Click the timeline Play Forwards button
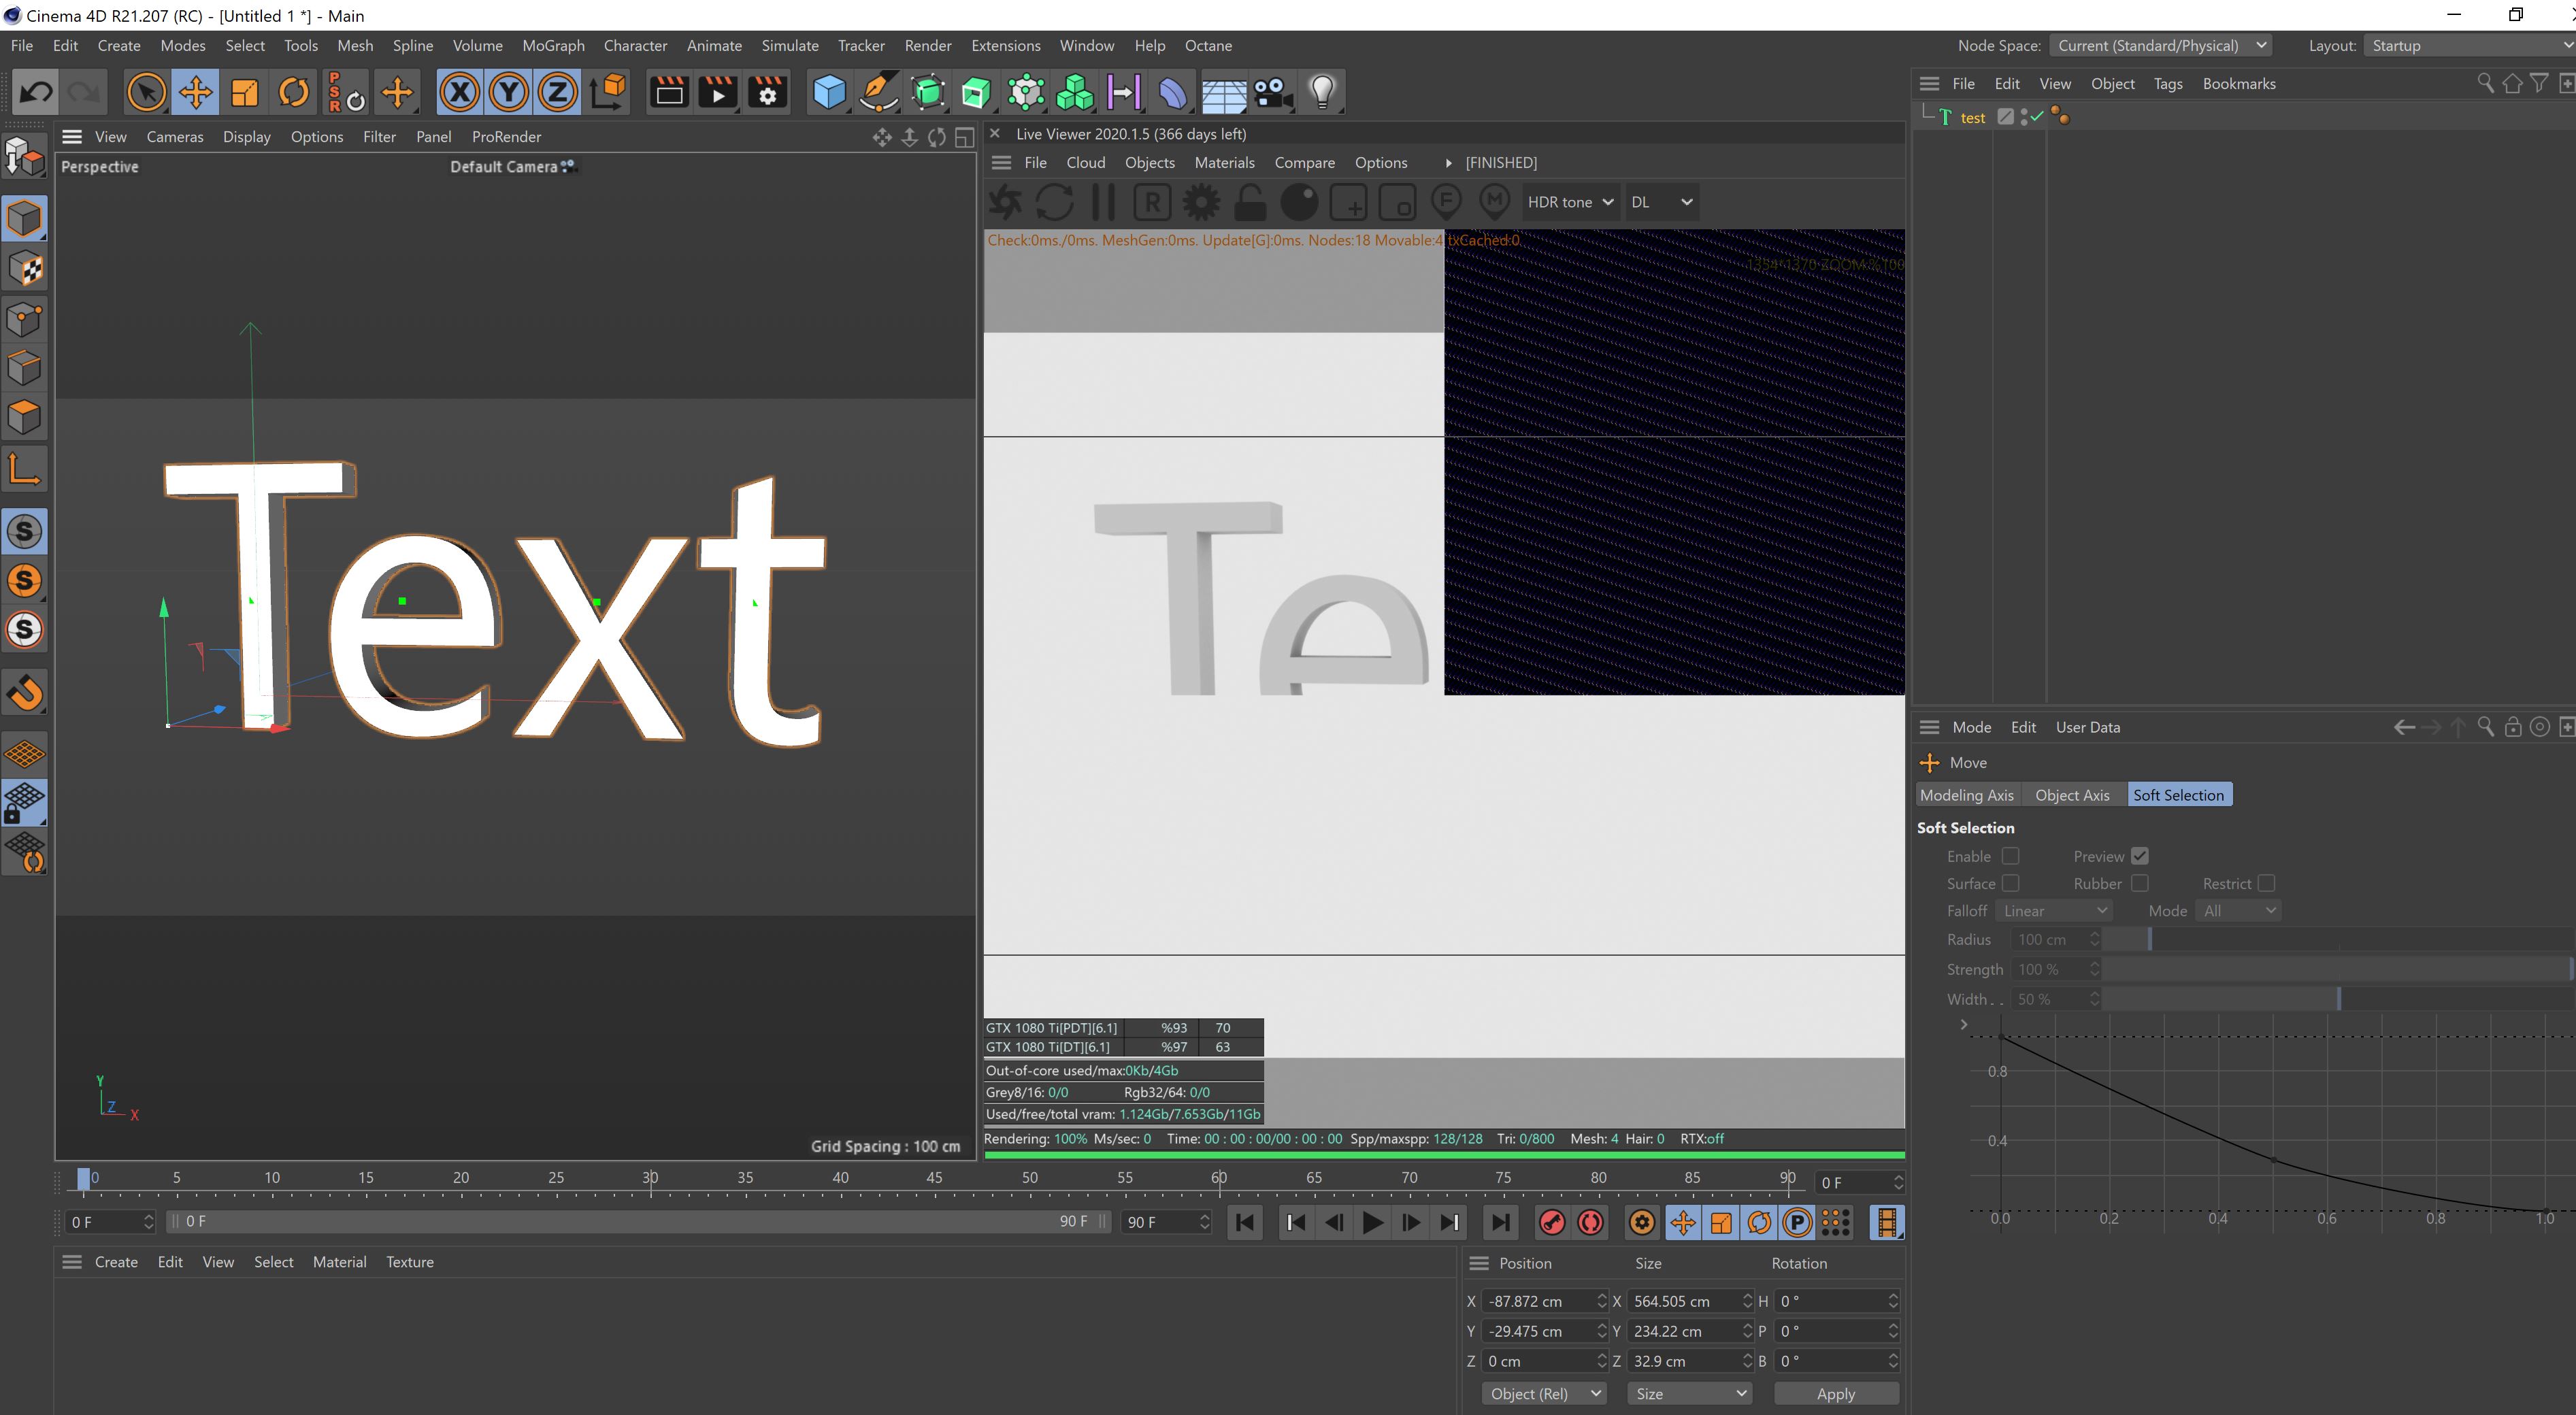The height and width of the screenshot is (1415, 2576). pyautogui.click(x=1372, y=1222)
